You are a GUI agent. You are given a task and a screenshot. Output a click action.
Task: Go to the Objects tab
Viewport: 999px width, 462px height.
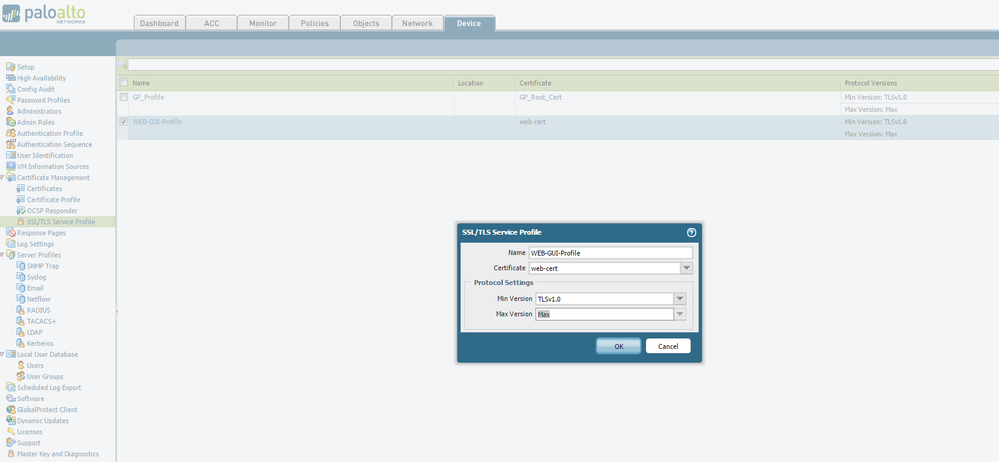point(366,23)
